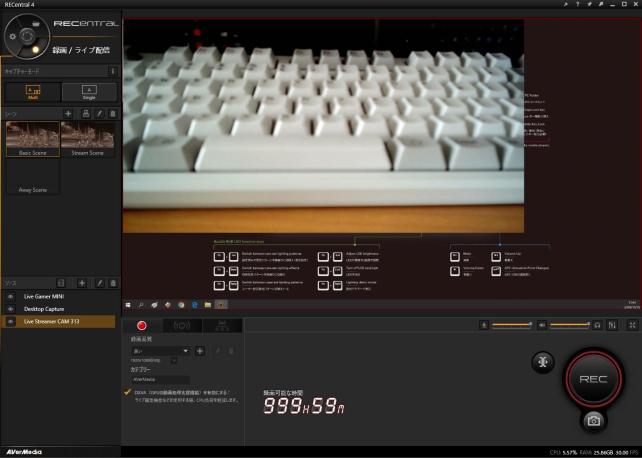642x458 pixels.
Task: Toggle visibility of Desktop Capture source
Action: click(11, 309)
